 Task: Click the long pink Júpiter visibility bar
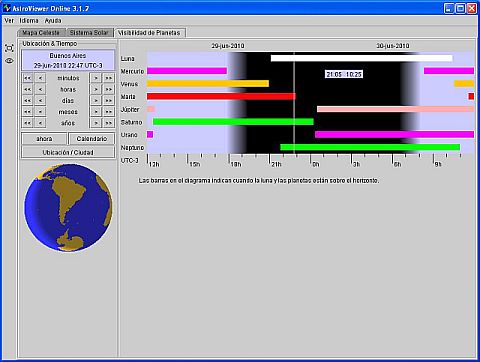[395, 109]
